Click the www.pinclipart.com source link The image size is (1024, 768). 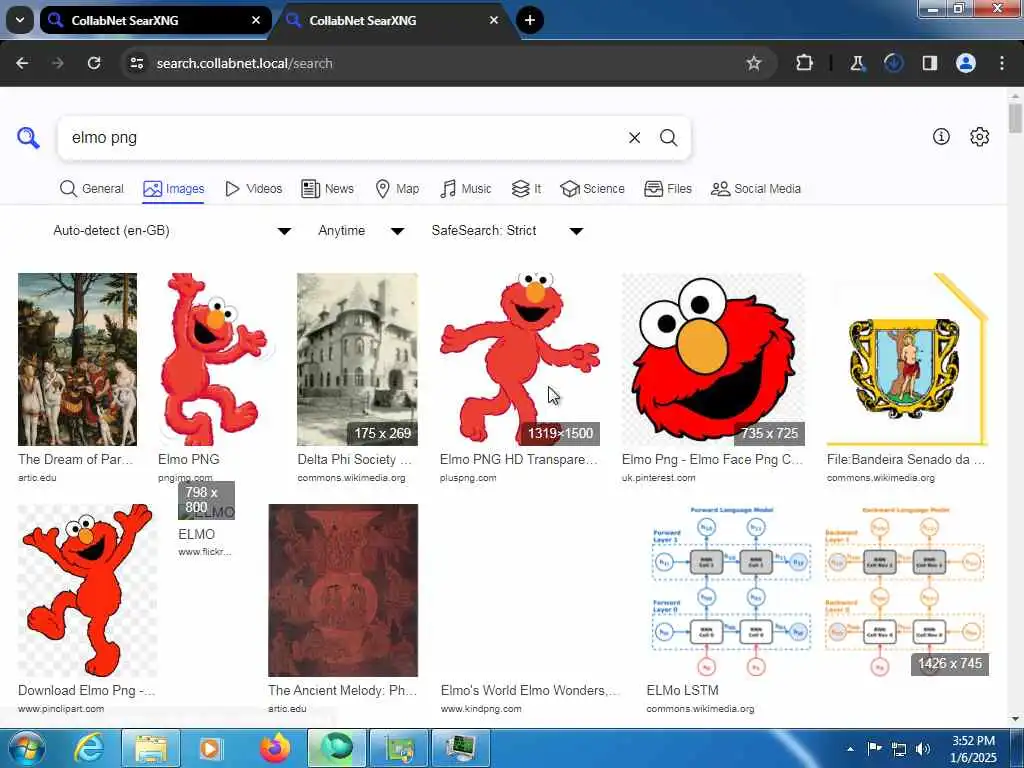[x=61, y=709]
